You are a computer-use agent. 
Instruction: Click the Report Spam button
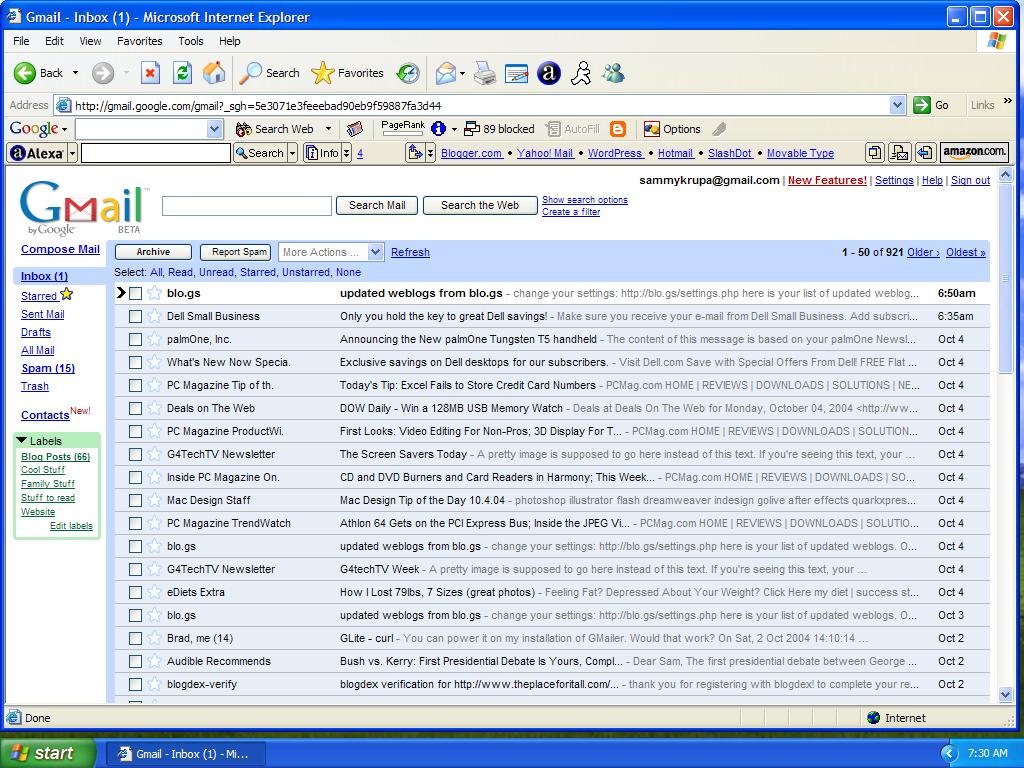coord(239,252)
